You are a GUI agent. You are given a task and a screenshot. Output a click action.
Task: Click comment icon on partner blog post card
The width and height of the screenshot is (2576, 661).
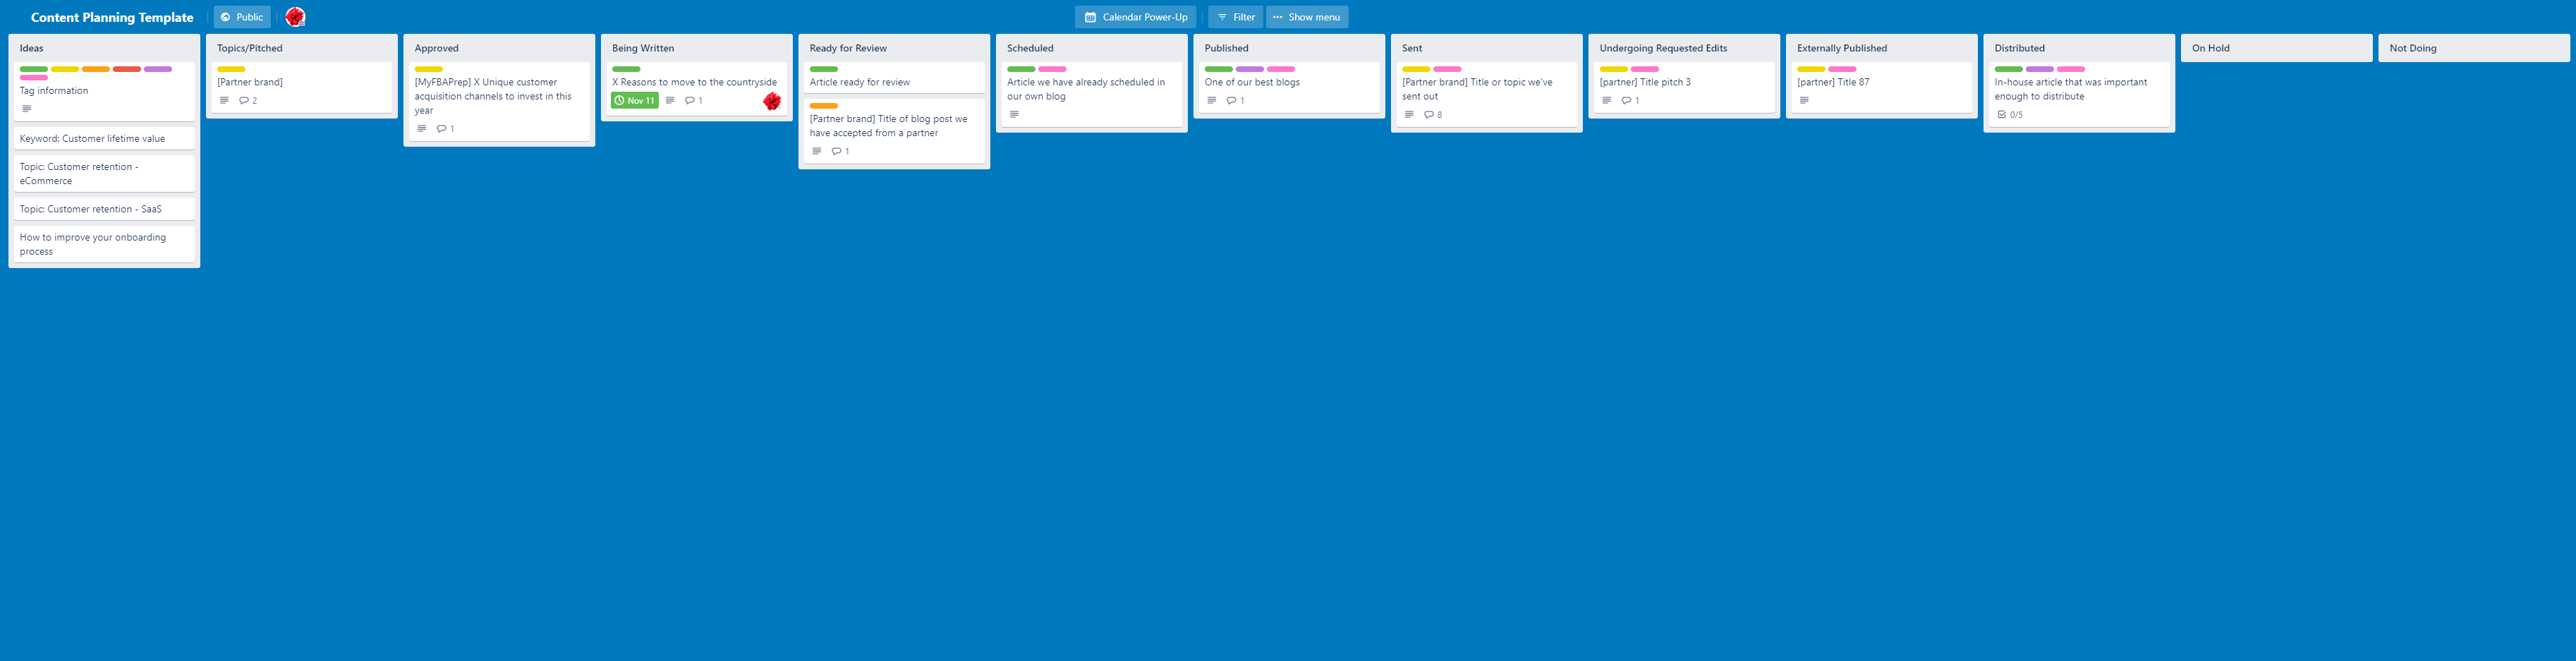[837, 152]
